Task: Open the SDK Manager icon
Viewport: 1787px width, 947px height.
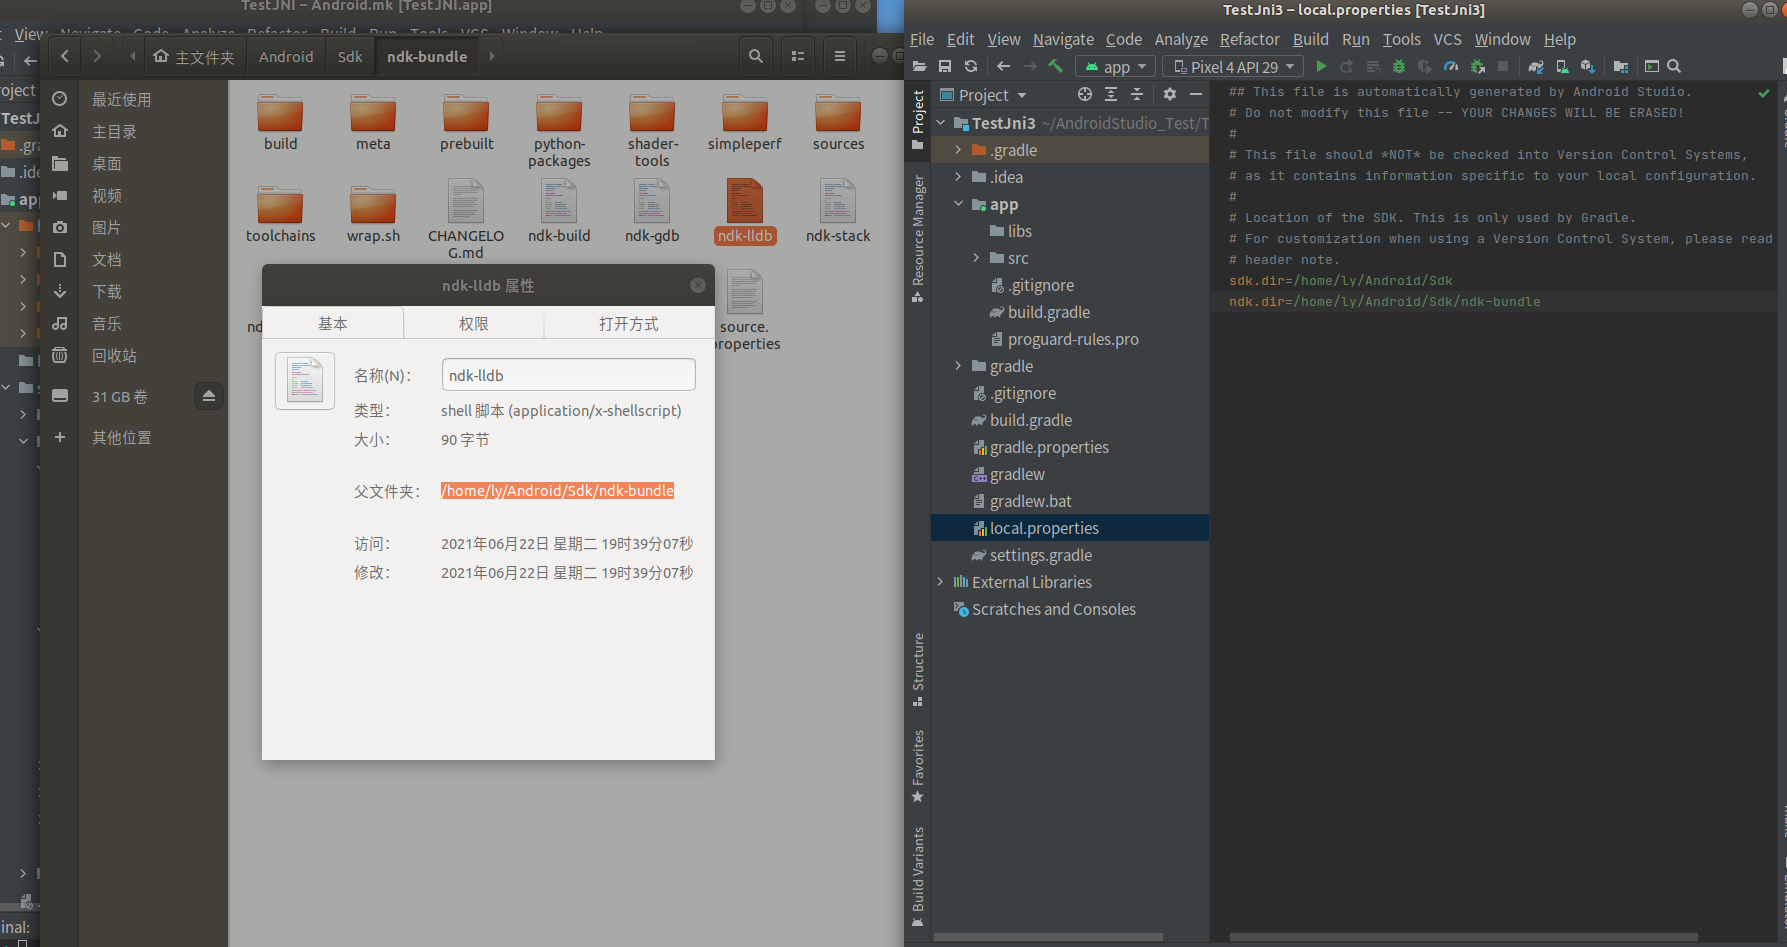Action: pyautogui.click(x=1588, y=66)
